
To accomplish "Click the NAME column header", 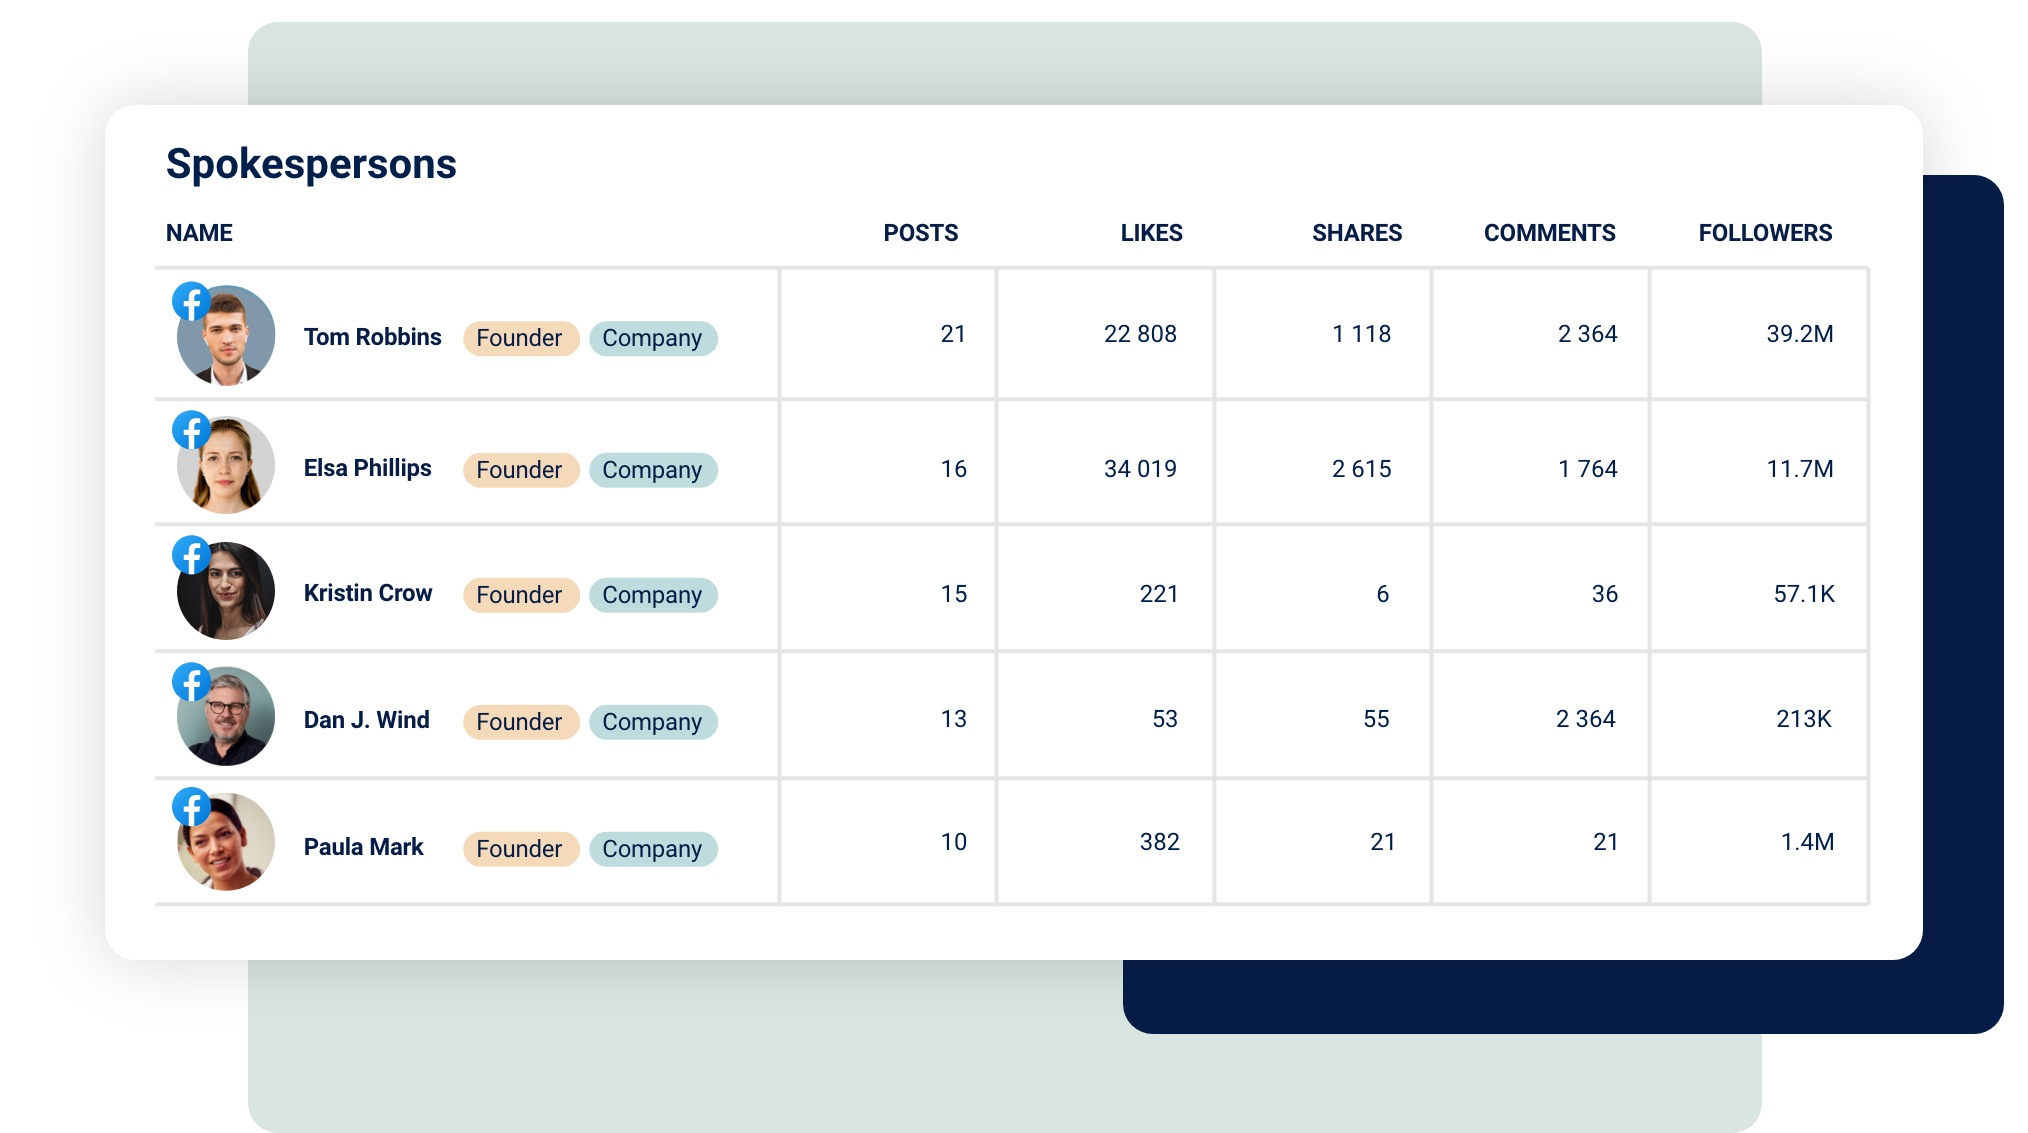I will [x=199, y=233].
